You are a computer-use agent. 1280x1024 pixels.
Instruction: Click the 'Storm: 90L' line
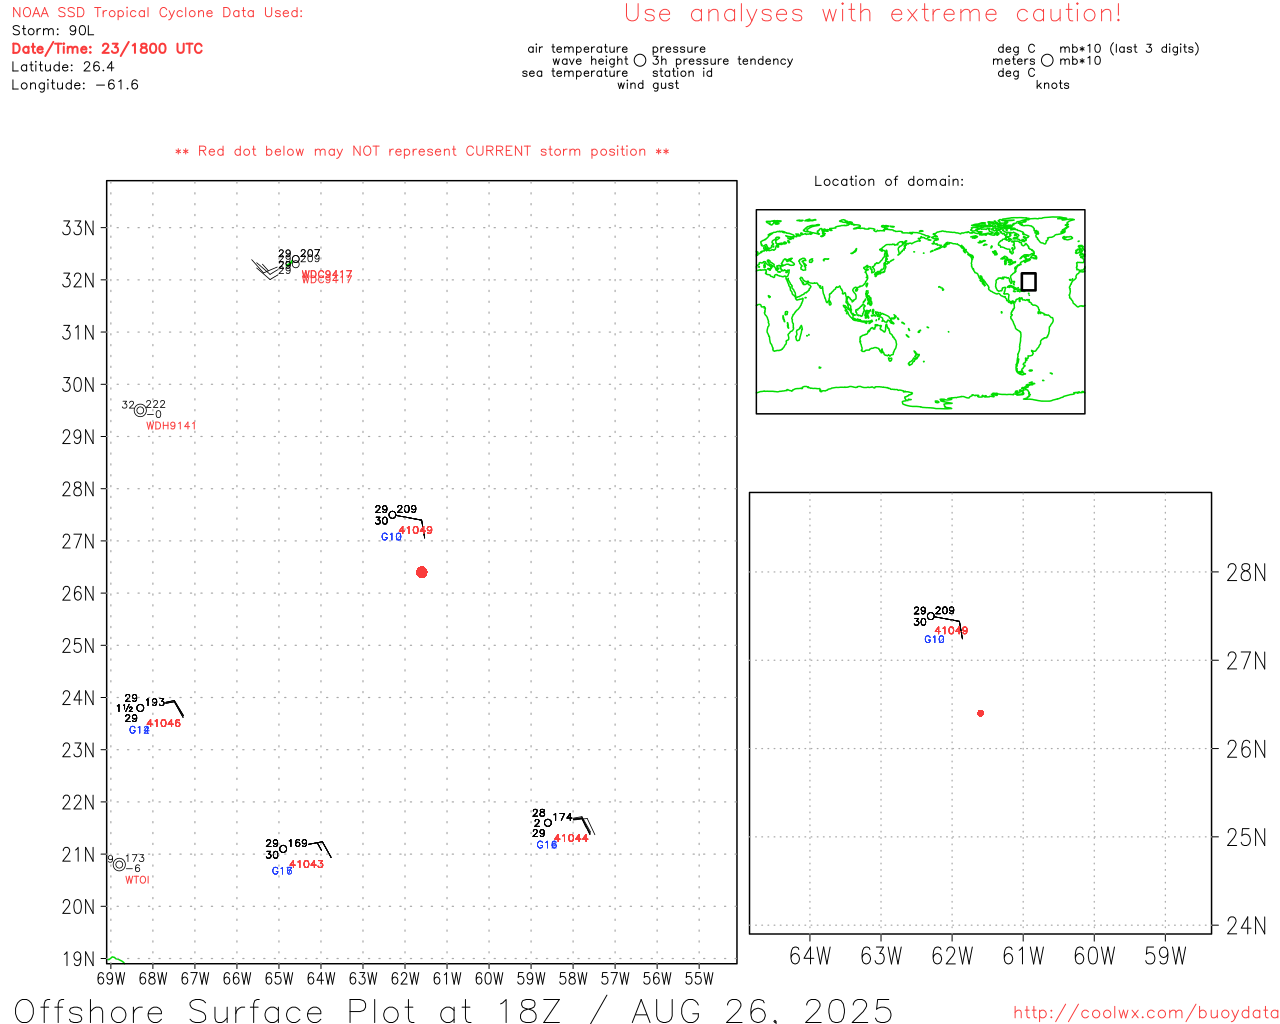[x=53, y=31]
